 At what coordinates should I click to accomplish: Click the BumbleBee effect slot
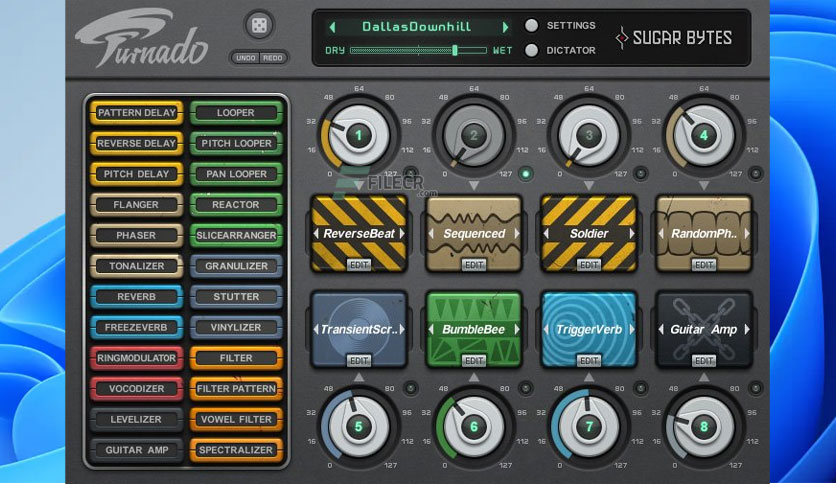pos(474,329)
